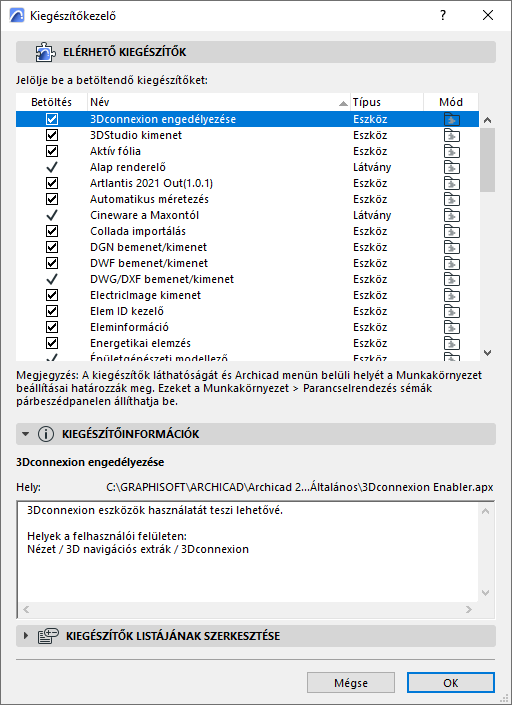Screen dimensions: 512x705
Task: Click the mode folder icon for 3Dconnexion engedélyezése
Action: (x=452, y=119)
